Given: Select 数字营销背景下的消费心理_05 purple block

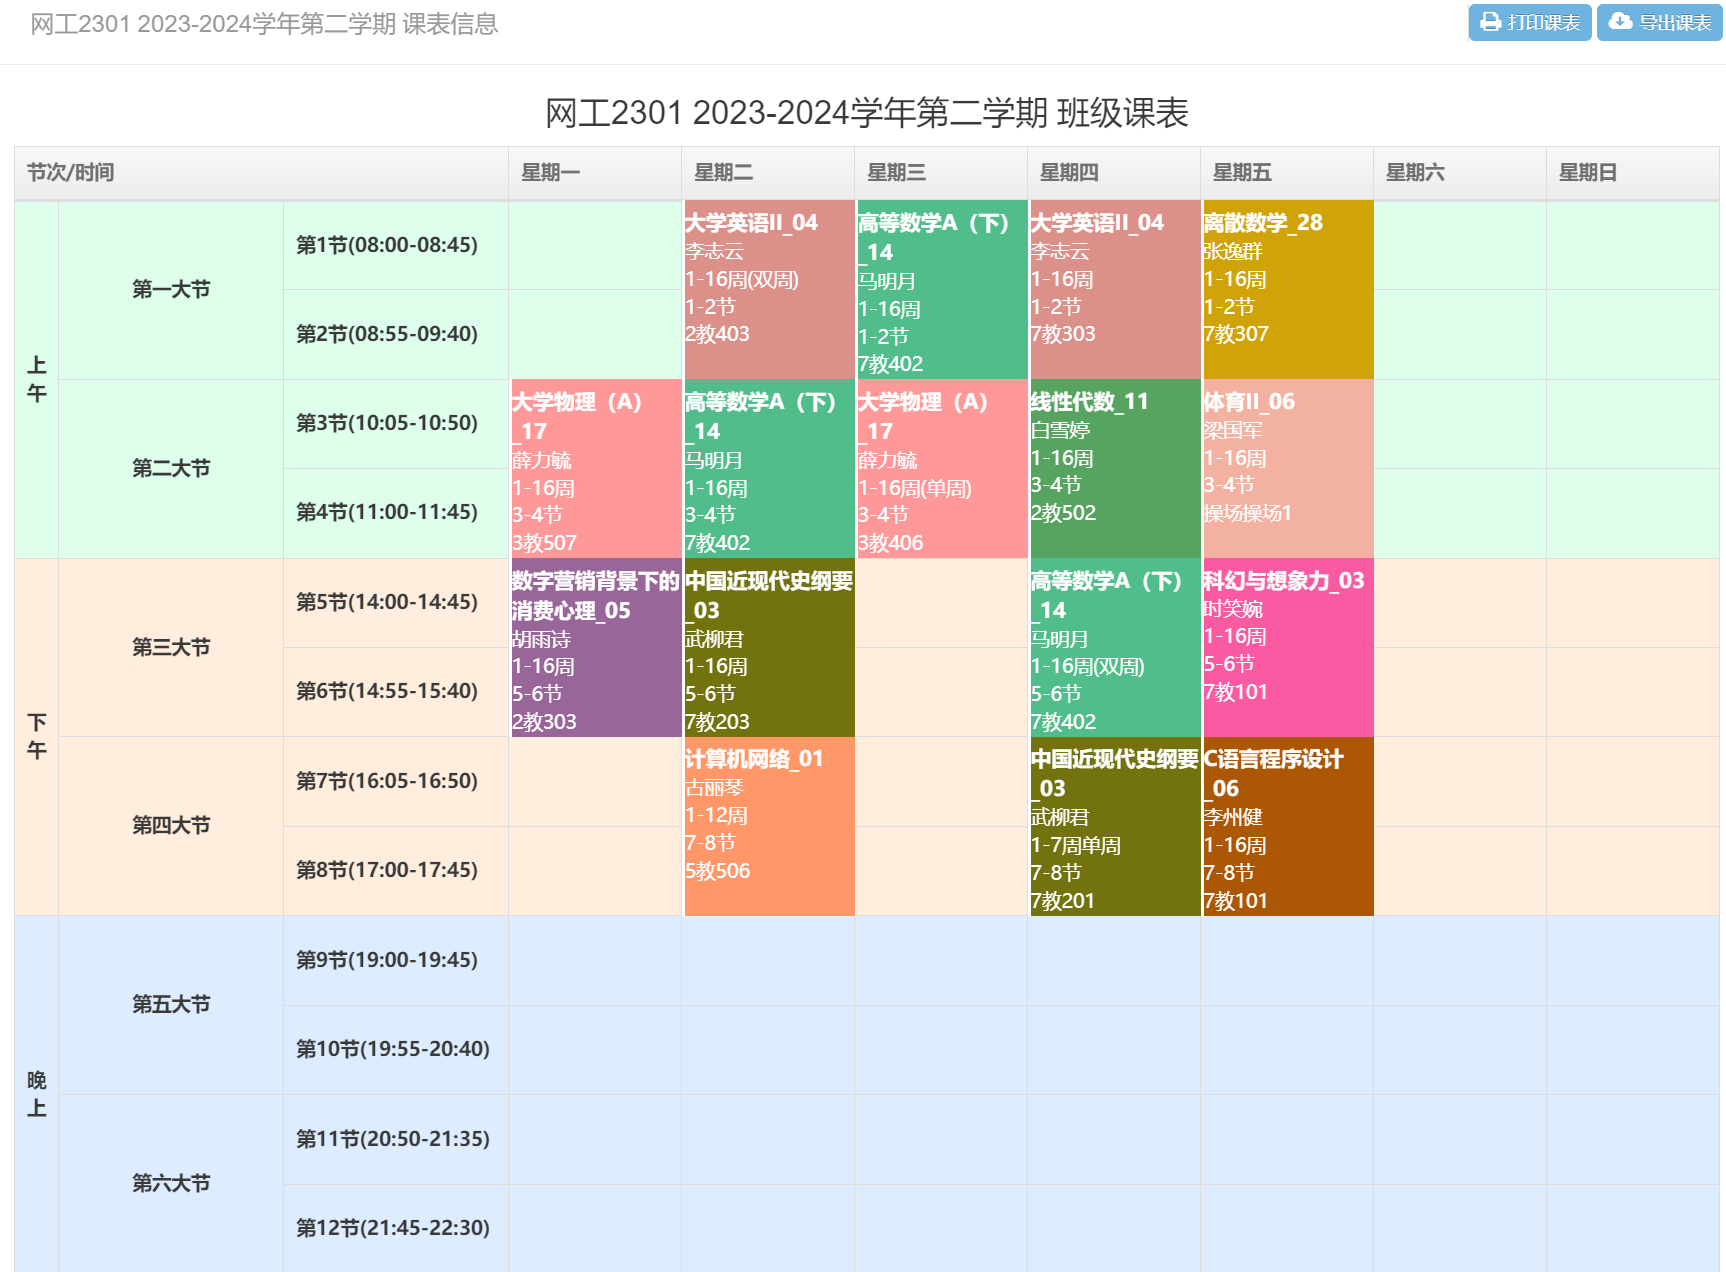Looking at the screenshot, I should [596, 647].
